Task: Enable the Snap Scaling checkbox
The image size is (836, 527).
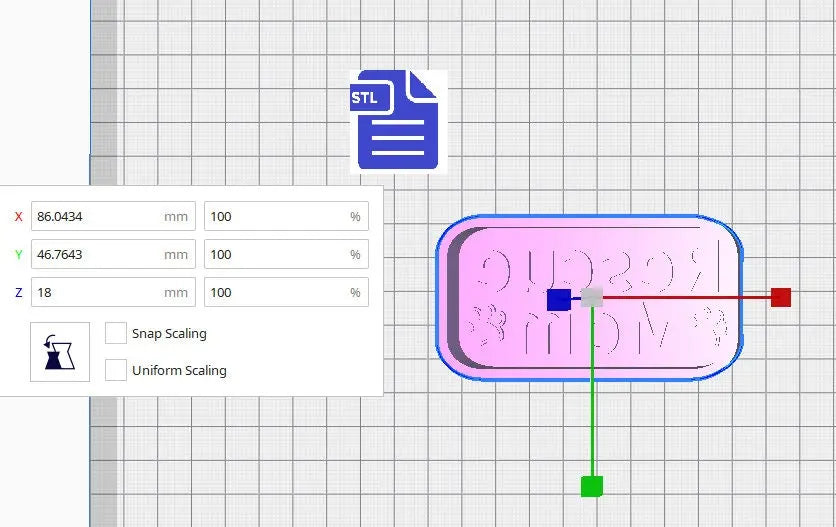Action: pyautogui.click(x=116, y=333)
